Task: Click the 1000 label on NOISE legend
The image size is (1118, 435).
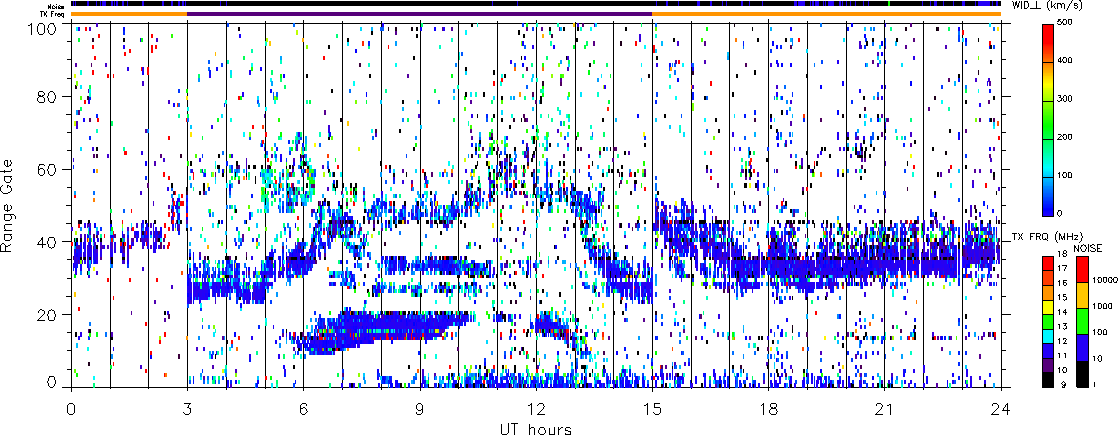Action: (x=1102, y=306)
